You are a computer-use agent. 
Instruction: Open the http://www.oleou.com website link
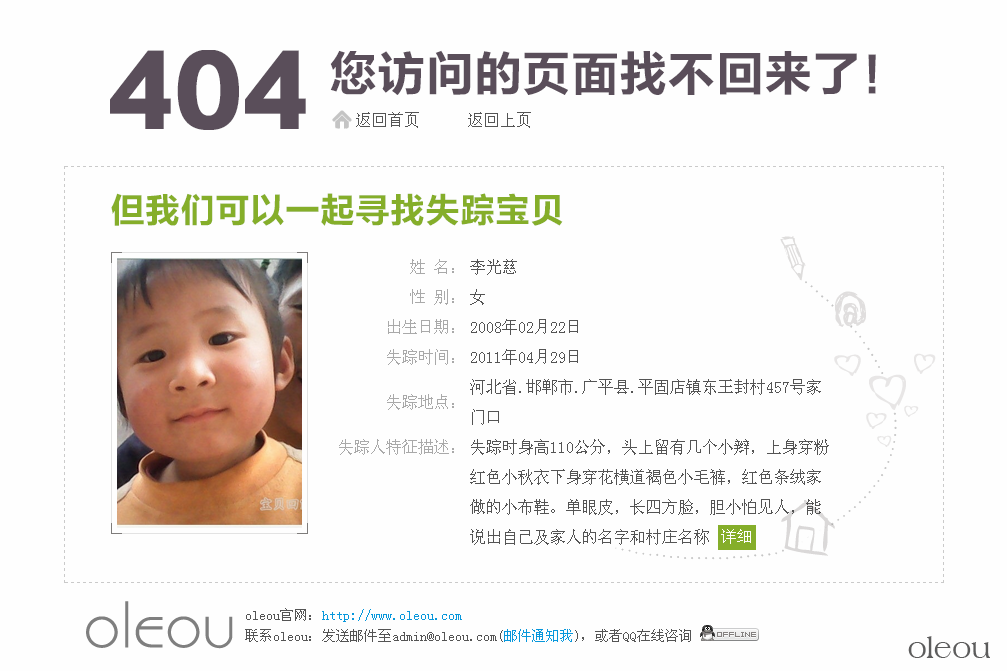(x=392, y=616)
